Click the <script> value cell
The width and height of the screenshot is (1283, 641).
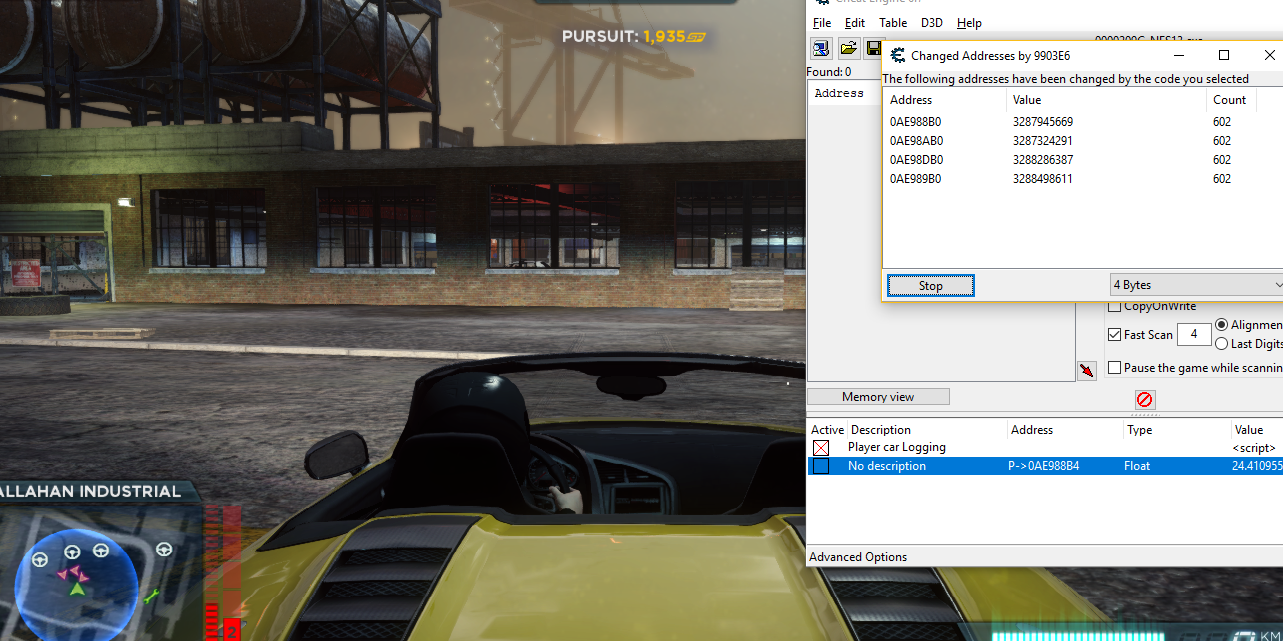point(1254,448)
